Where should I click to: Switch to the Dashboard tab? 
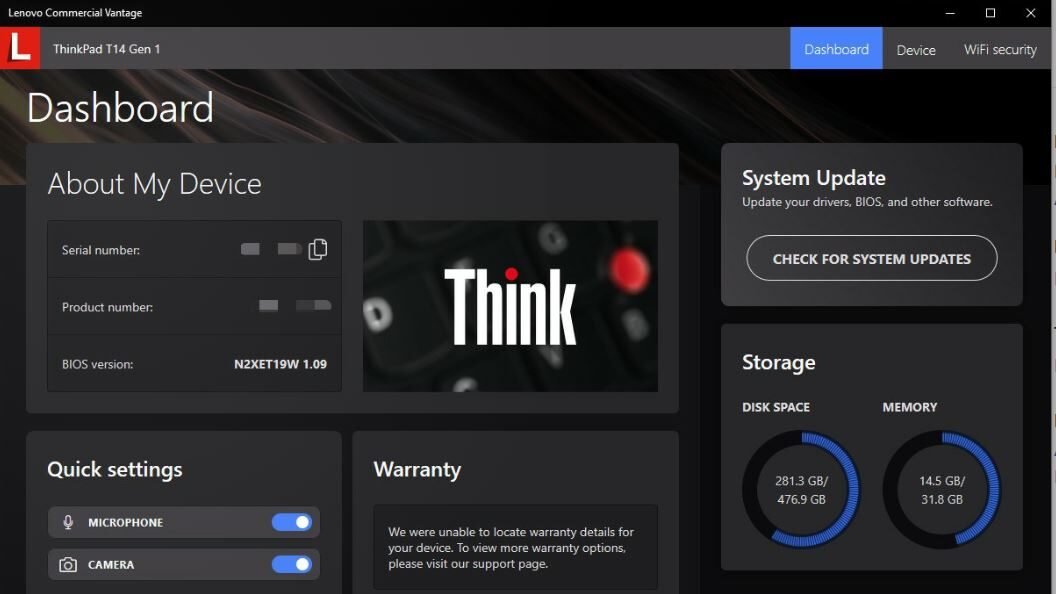pos(836,48)
